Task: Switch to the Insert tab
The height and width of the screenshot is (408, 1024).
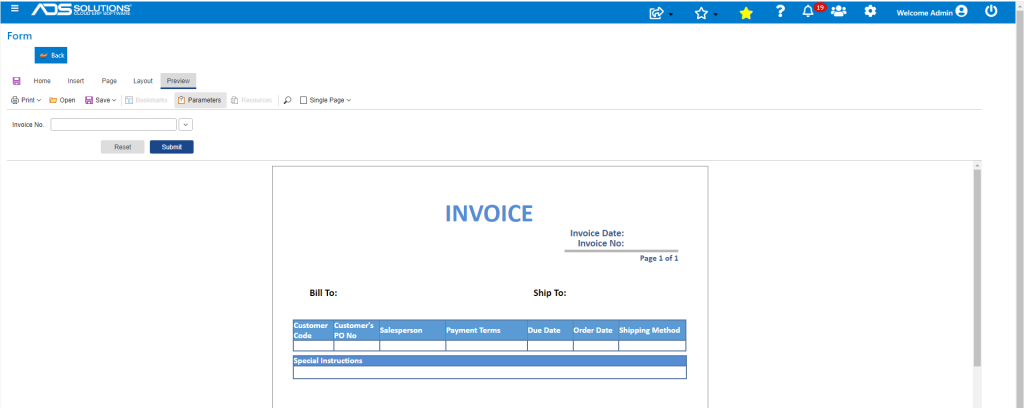Action: [x=76, y=81]
